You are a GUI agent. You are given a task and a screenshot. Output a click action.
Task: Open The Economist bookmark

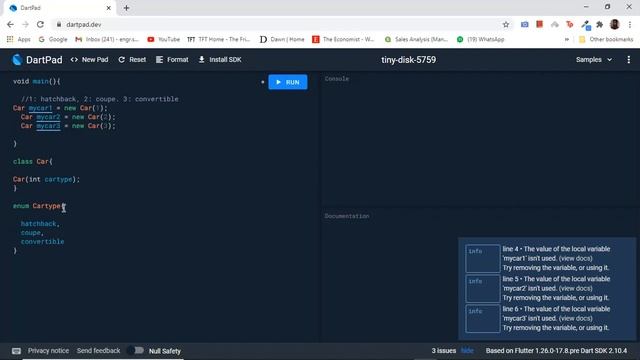343,39
